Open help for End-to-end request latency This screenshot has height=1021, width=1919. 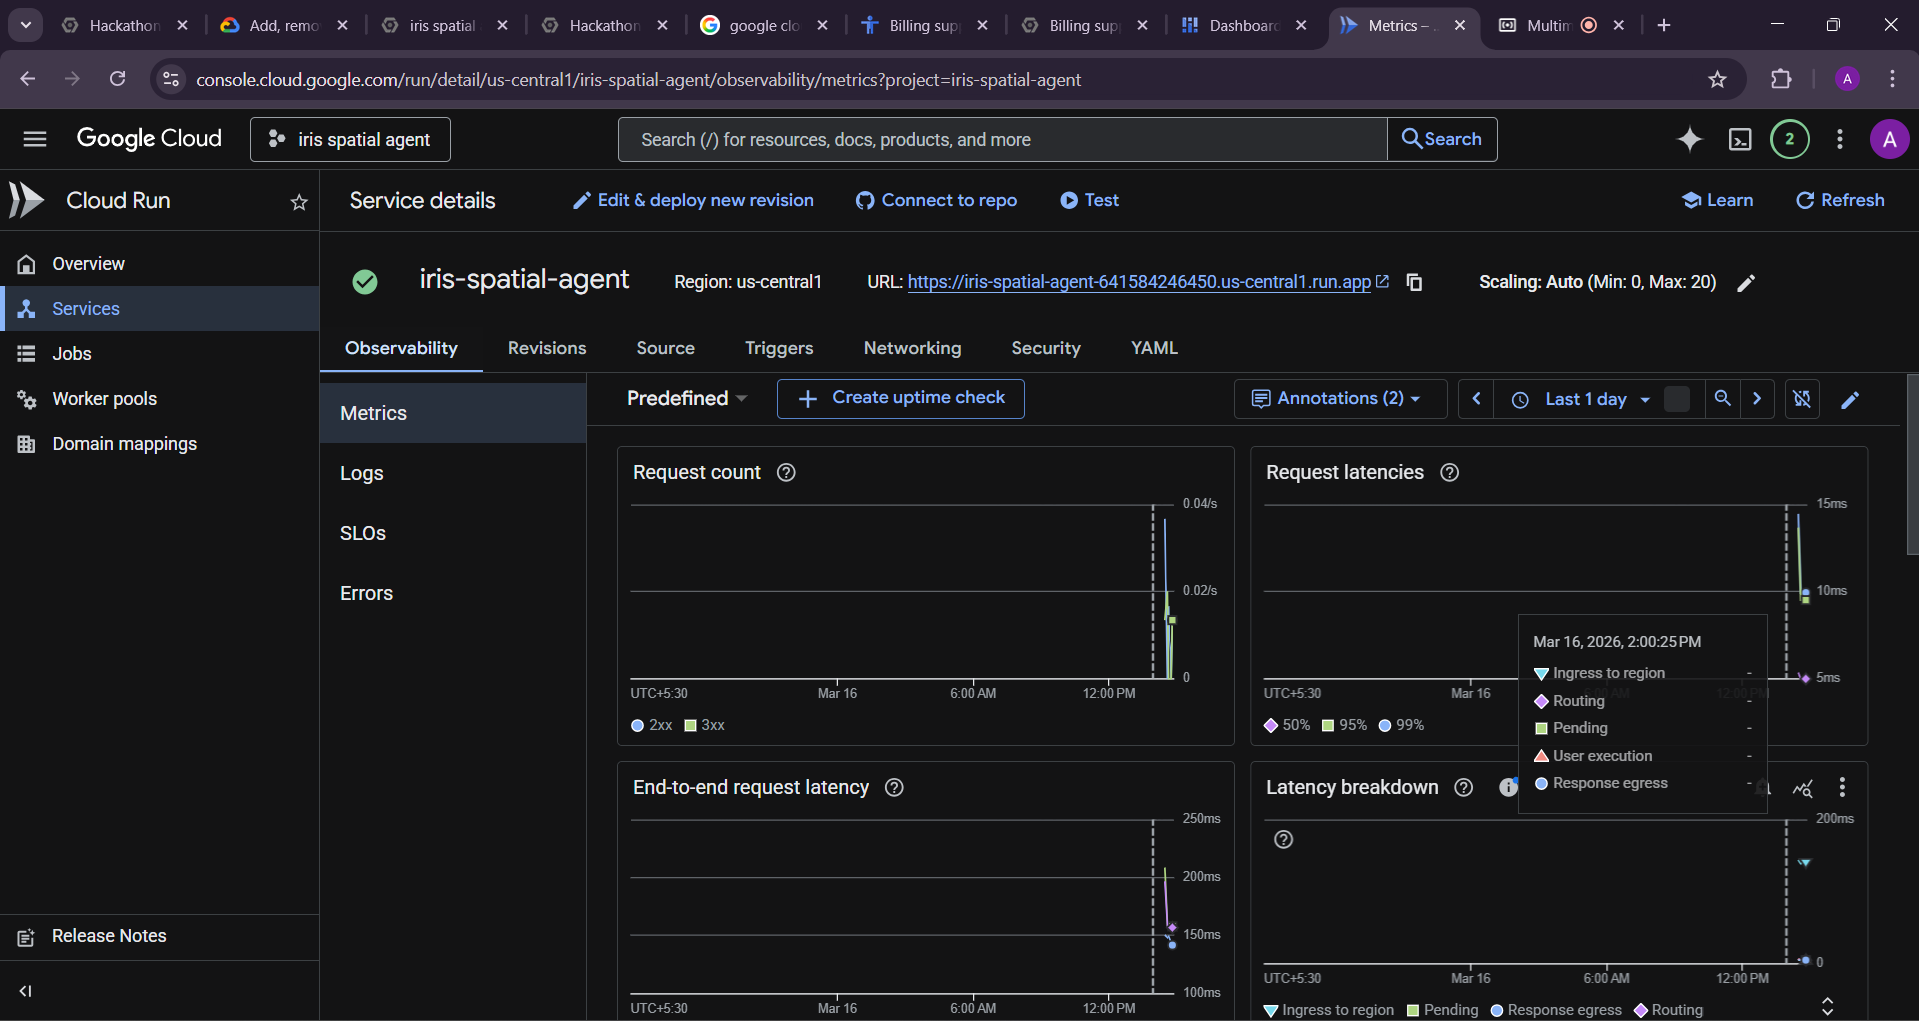(x=894, y=787)
